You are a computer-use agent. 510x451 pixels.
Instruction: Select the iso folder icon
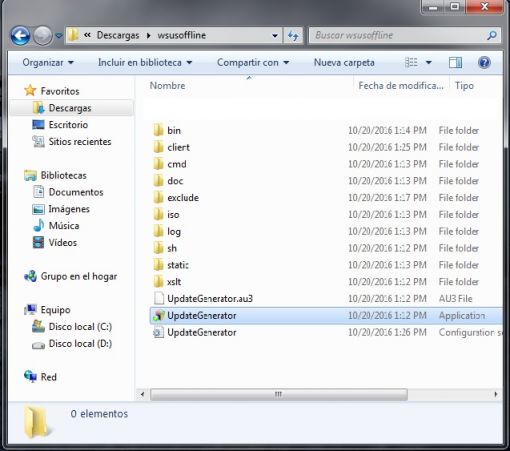[x=158, y=214]
